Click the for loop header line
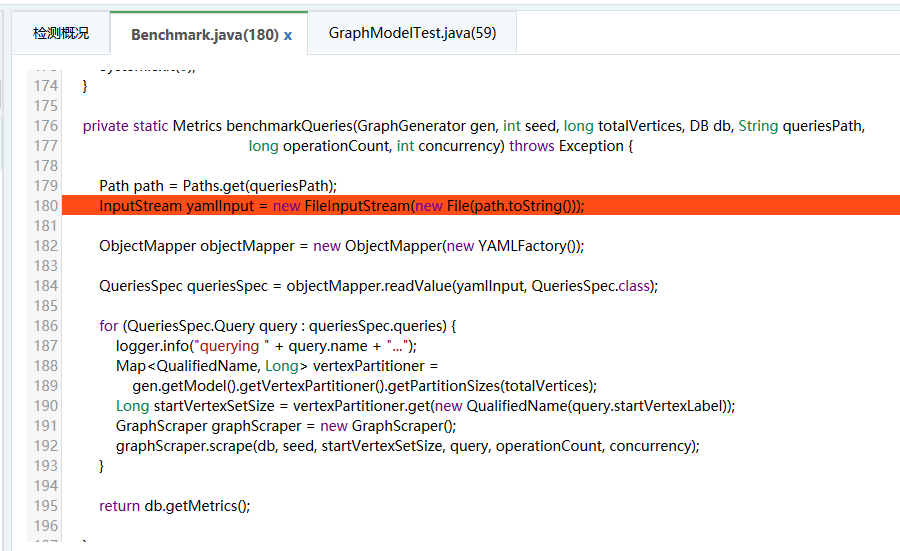The height and width of the screenshot is (551, 900). click(x=278, y=326)
